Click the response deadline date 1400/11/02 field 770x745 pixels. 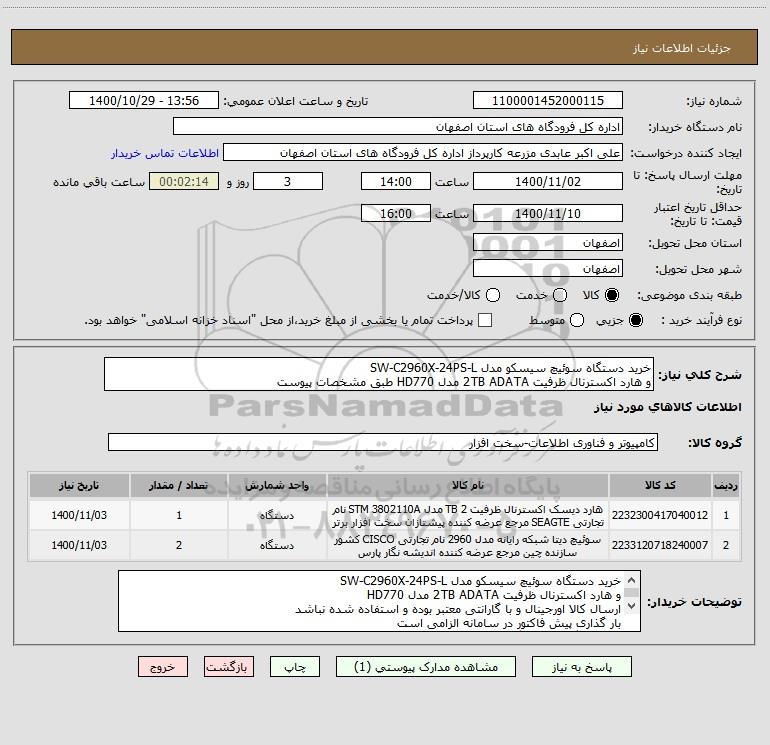(548, 181)
